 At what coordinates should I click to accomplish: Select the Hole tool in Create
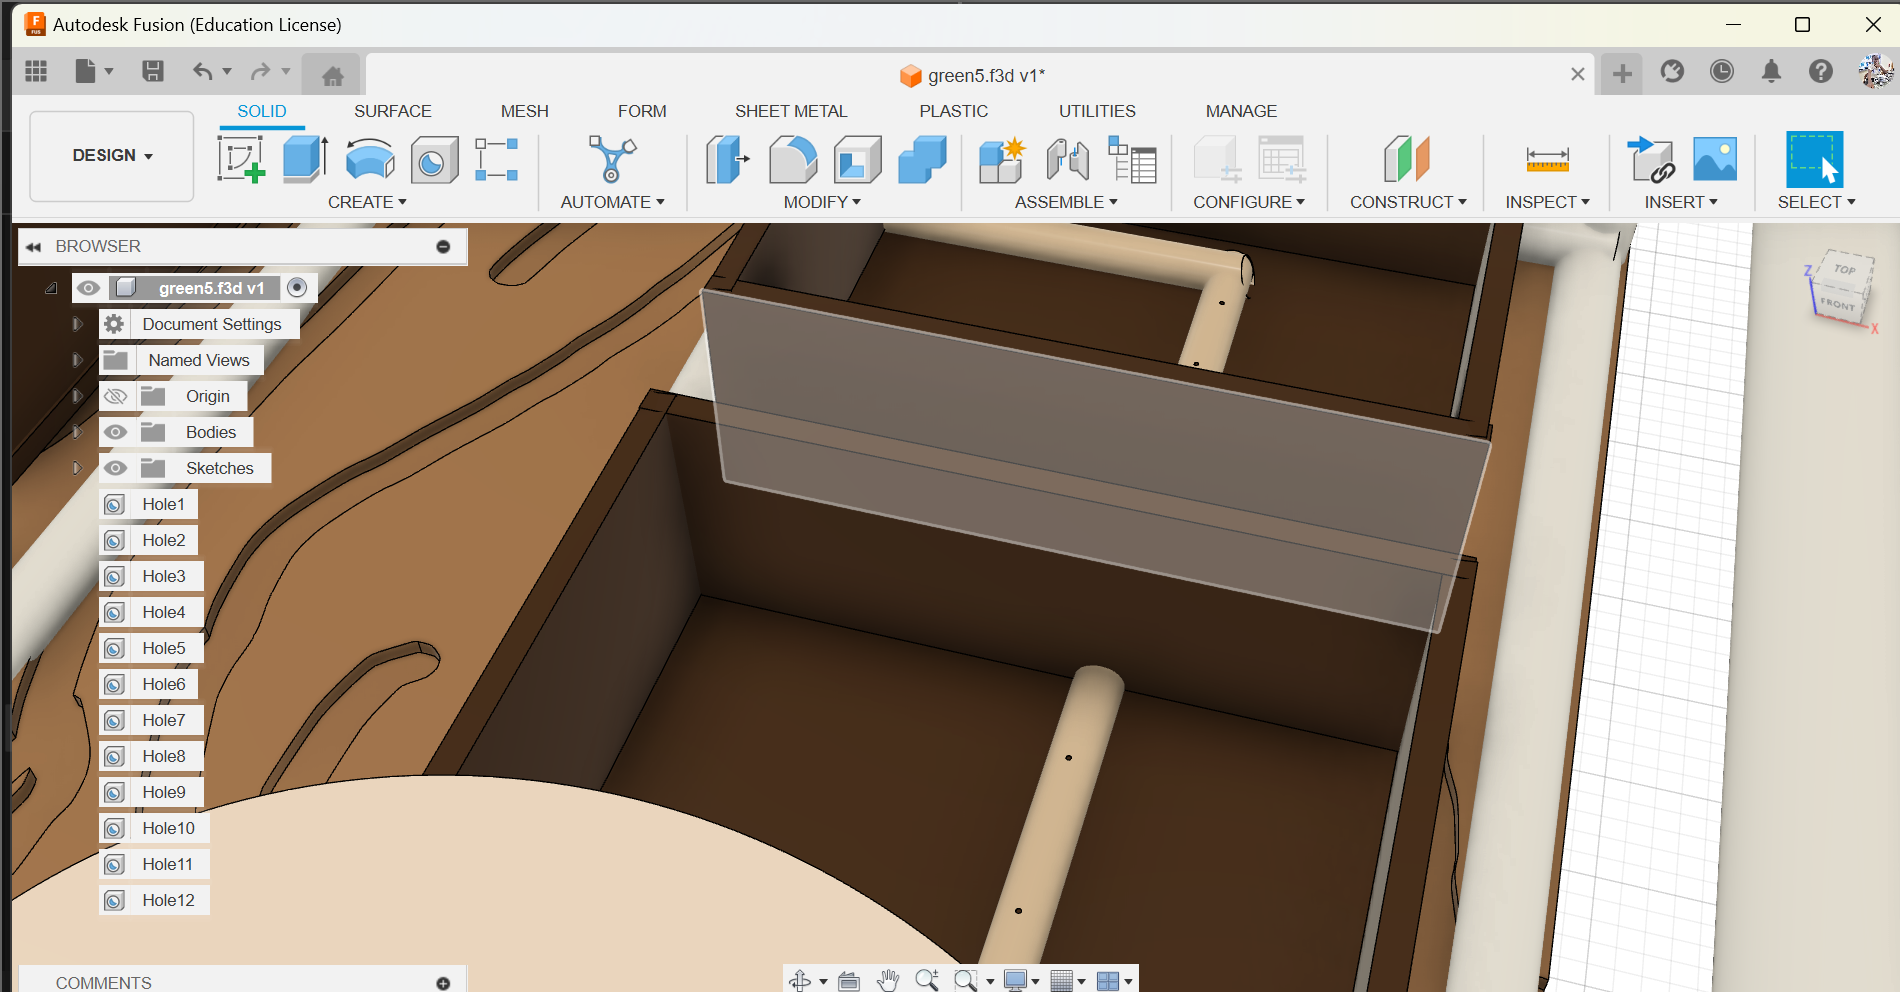(x=434, y=160)
